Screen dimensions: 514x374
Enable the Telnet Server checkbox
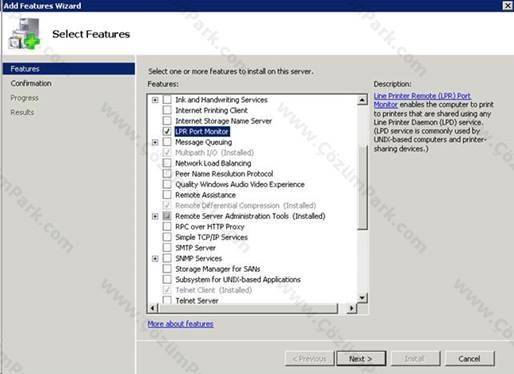[x=167, y=300]
